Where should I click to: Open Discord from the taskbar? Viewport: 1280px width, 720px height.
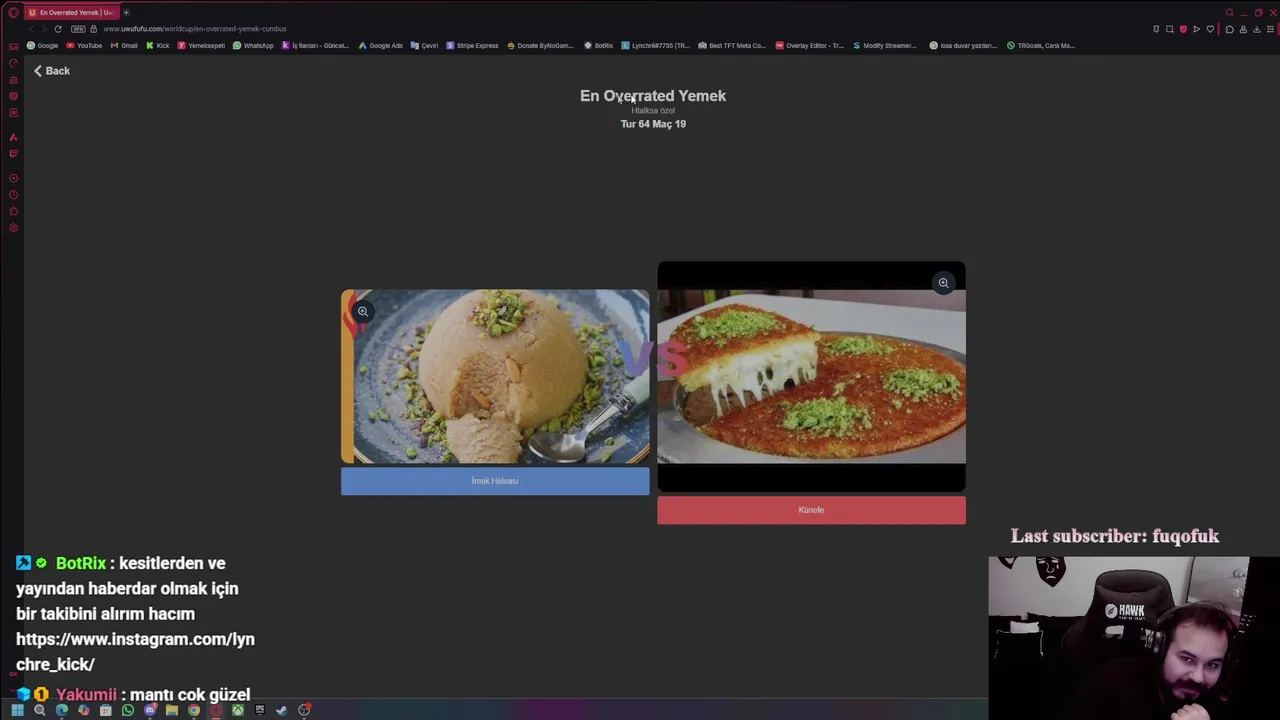[x=150, y=710]
